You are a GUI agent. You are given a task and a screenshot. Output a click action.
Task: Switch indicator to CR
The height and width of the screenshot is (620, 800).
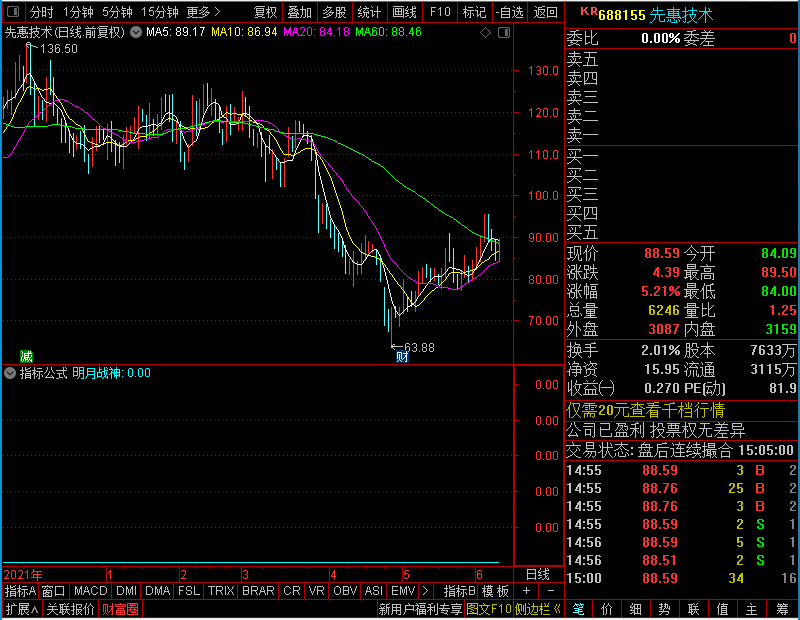coord(291,591)
